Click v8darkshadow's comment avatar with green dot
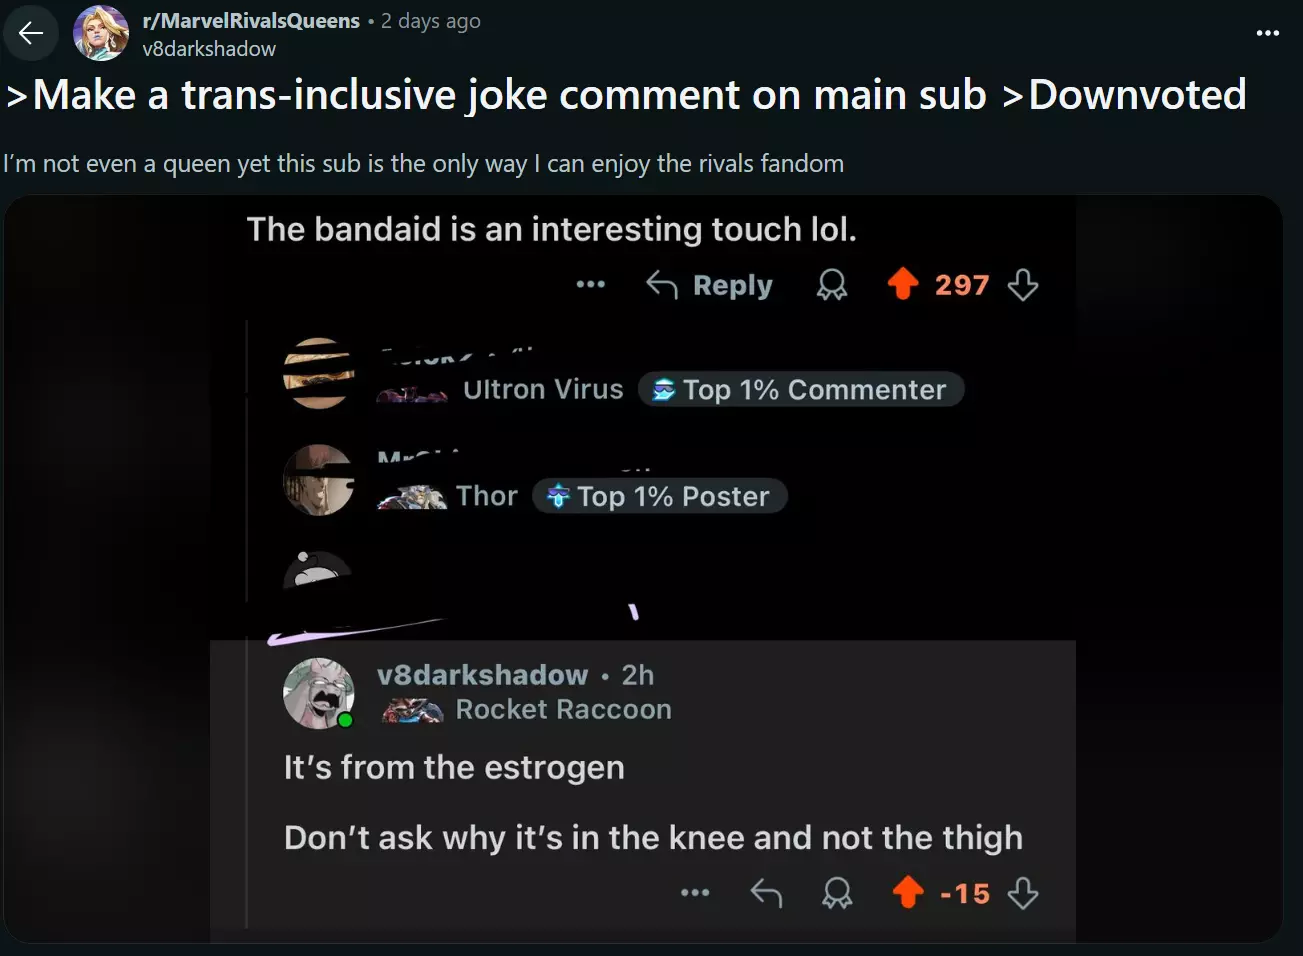This screenshot has width=1303, height=956. point(319,693)
